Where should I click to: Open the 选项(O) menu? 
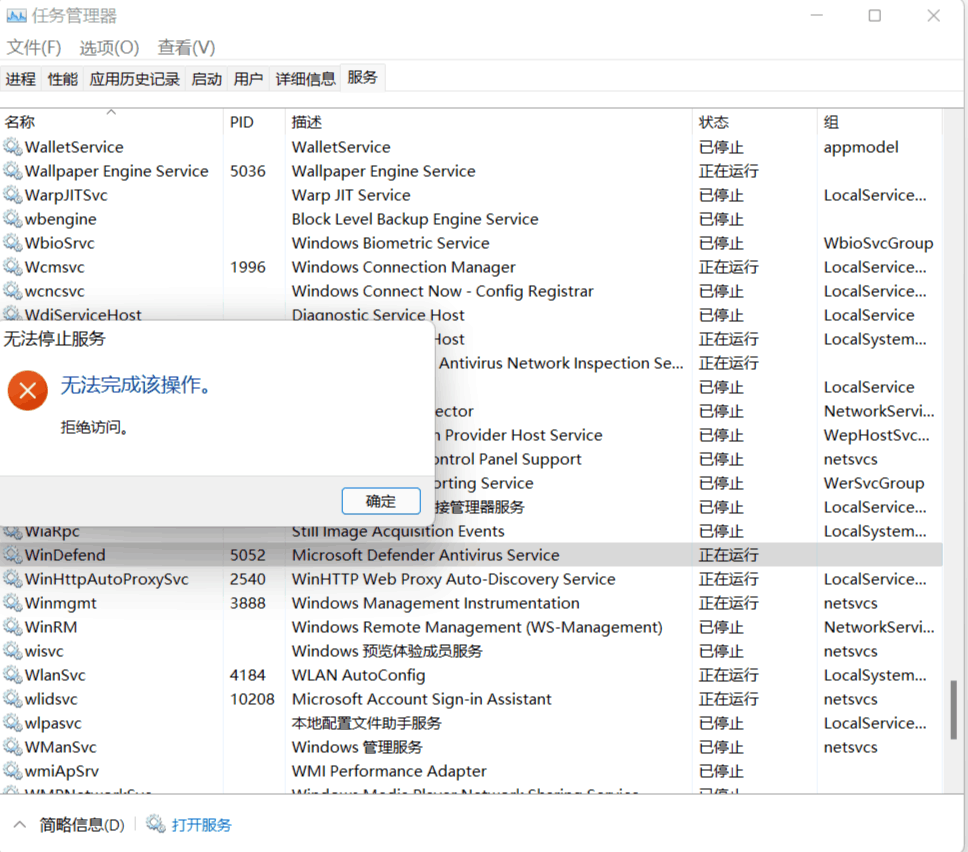109,48
